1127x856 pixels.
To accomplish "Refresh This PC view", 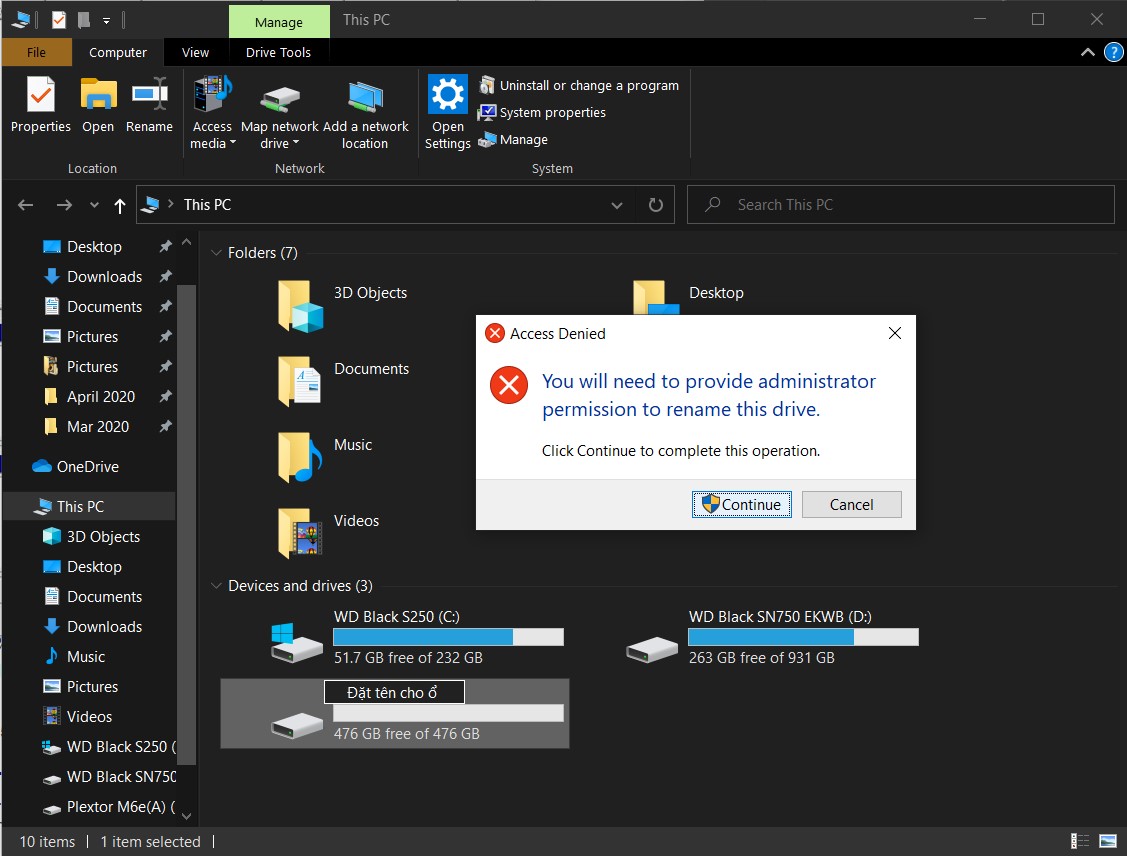I will [656, 205].
